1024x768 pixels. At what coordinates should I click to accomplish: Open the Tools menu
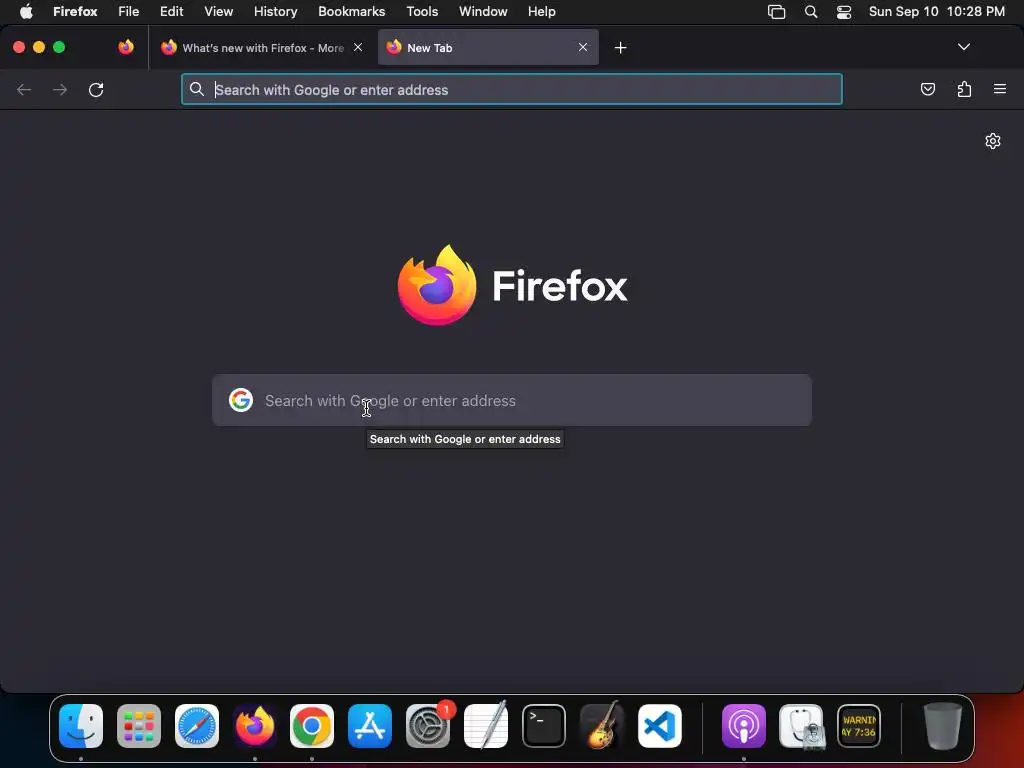[422, 11]
